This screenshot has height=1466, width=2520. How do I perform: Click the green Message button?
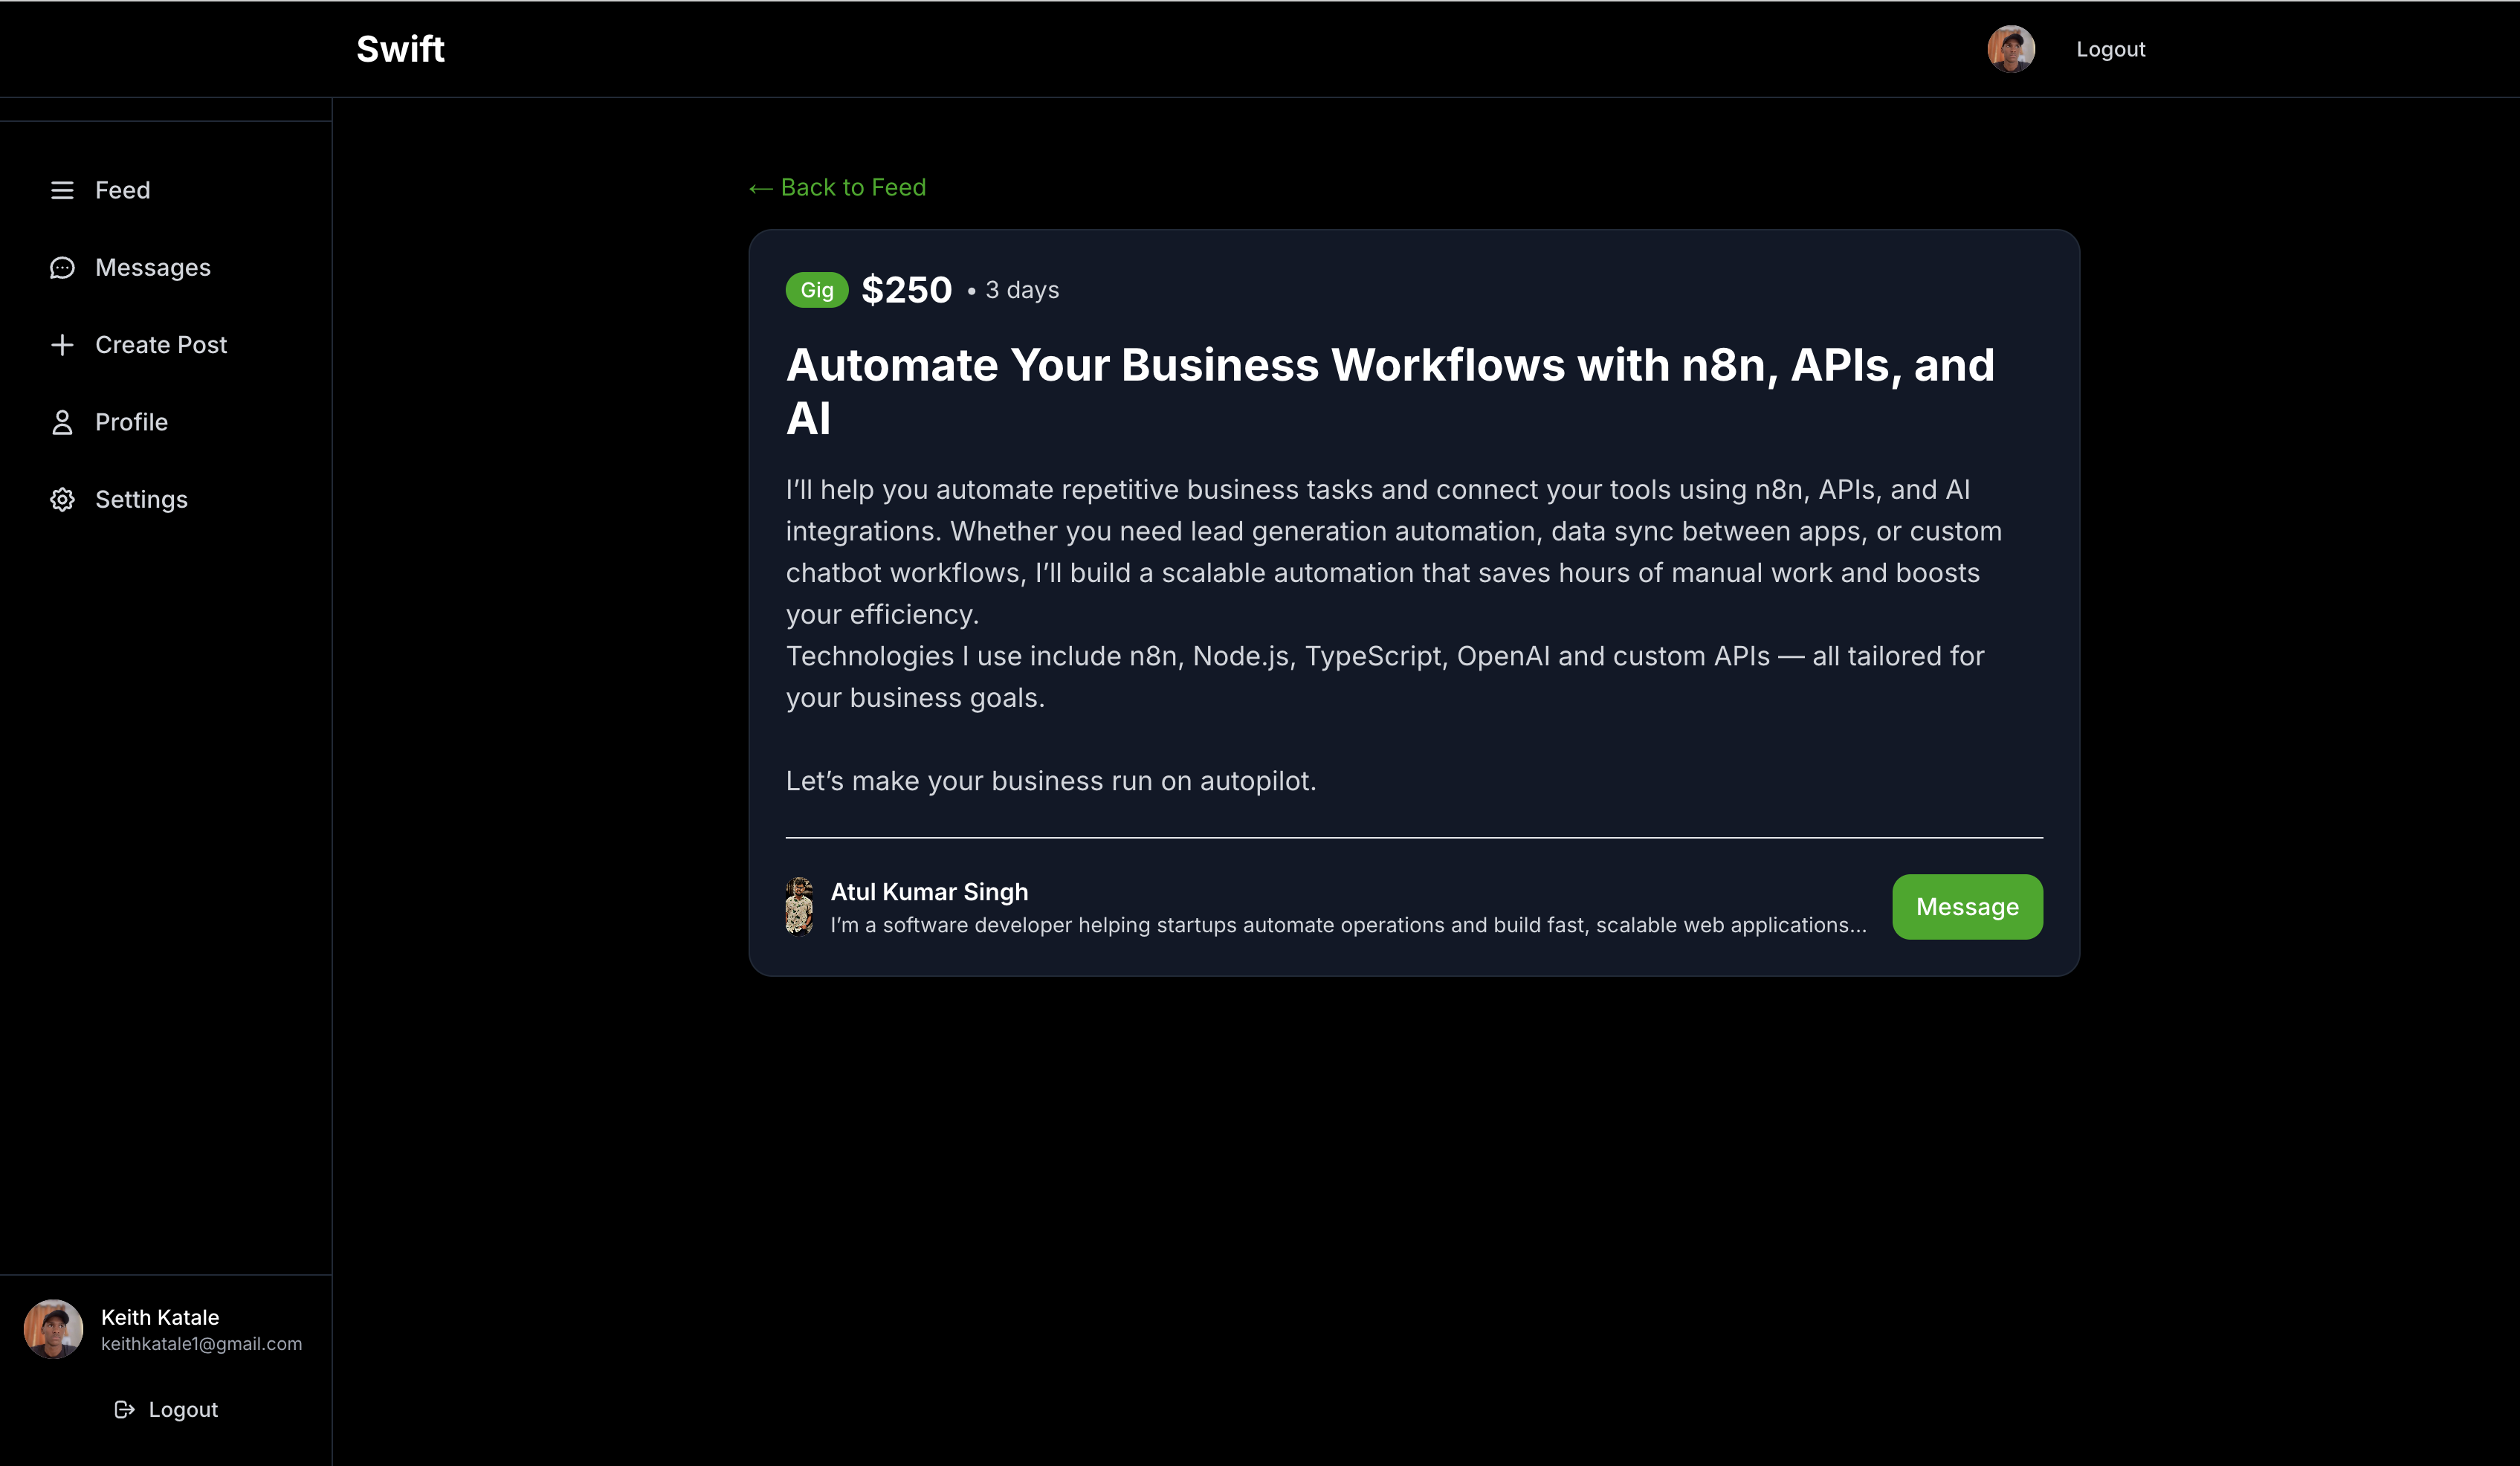coord(1966,906)
